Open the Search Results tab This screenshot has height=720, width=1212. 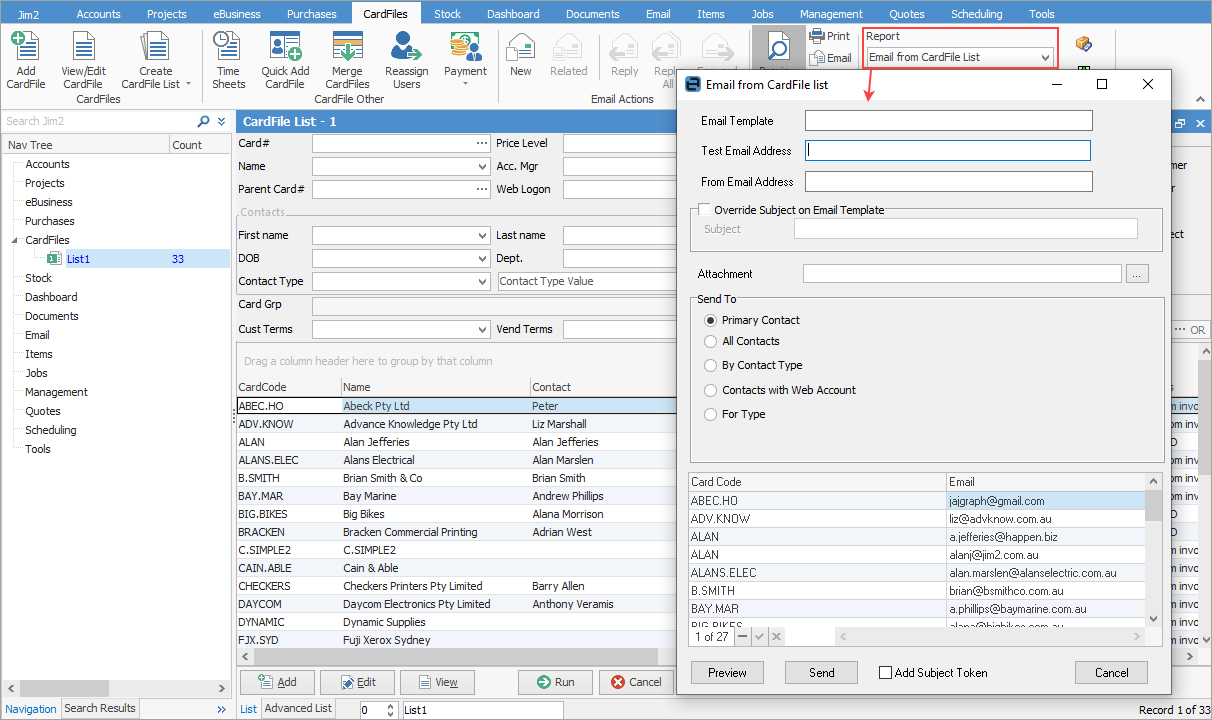click(x=100, y=709)
